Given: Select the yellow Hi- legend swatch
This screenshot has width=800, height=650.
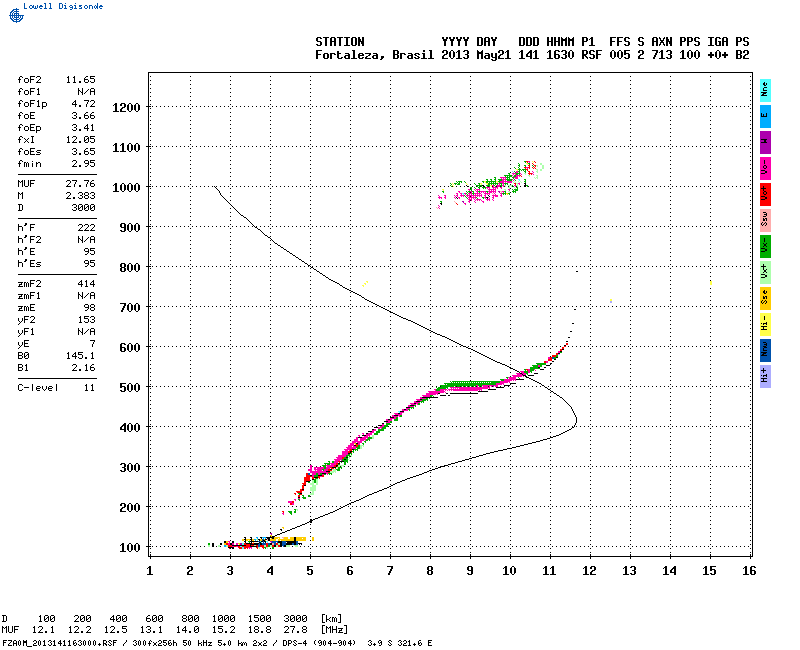Looking at the screenshot, I should click(765, 324).
